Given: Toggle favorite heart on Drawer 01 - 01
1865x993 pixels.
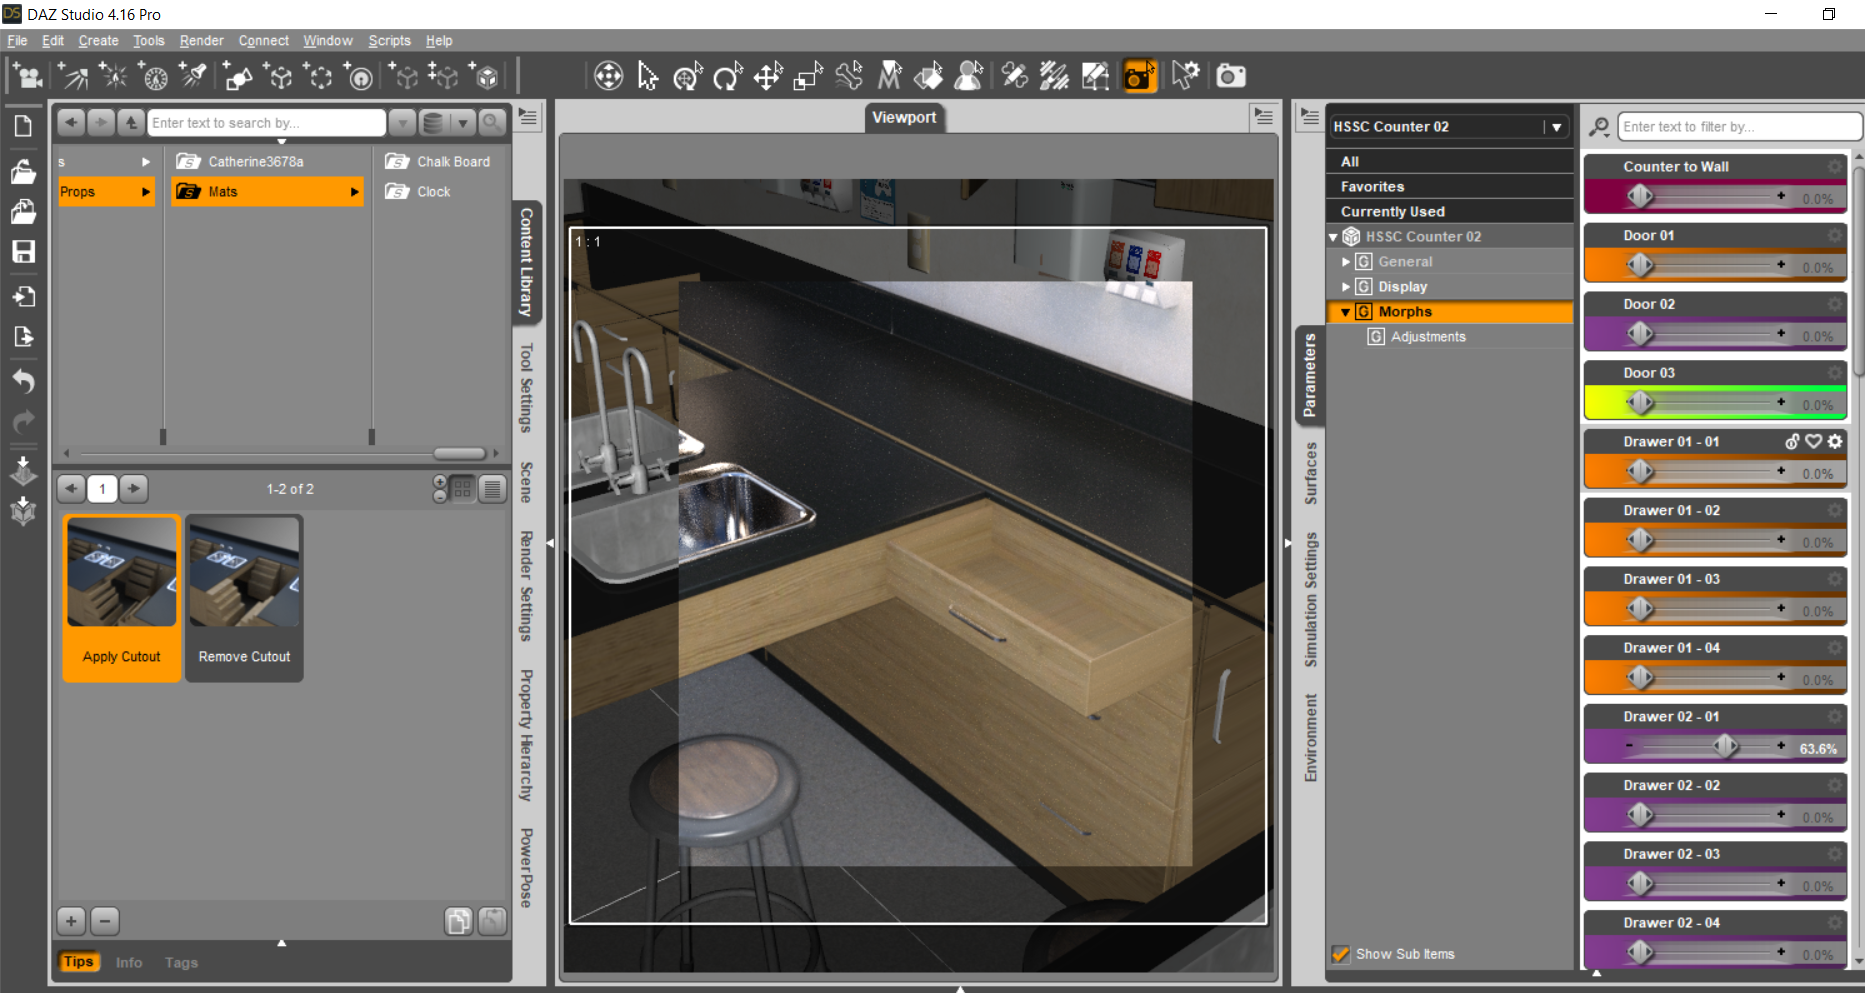Looking at the screenshot, I should click(1814, 441).
